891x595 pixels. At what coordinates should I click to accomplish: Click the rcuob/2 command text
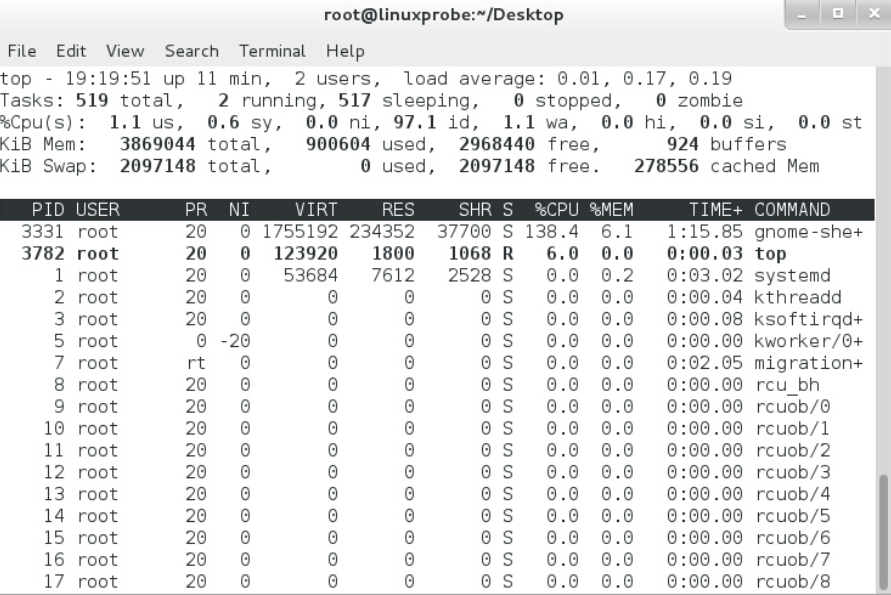[792, 451]
